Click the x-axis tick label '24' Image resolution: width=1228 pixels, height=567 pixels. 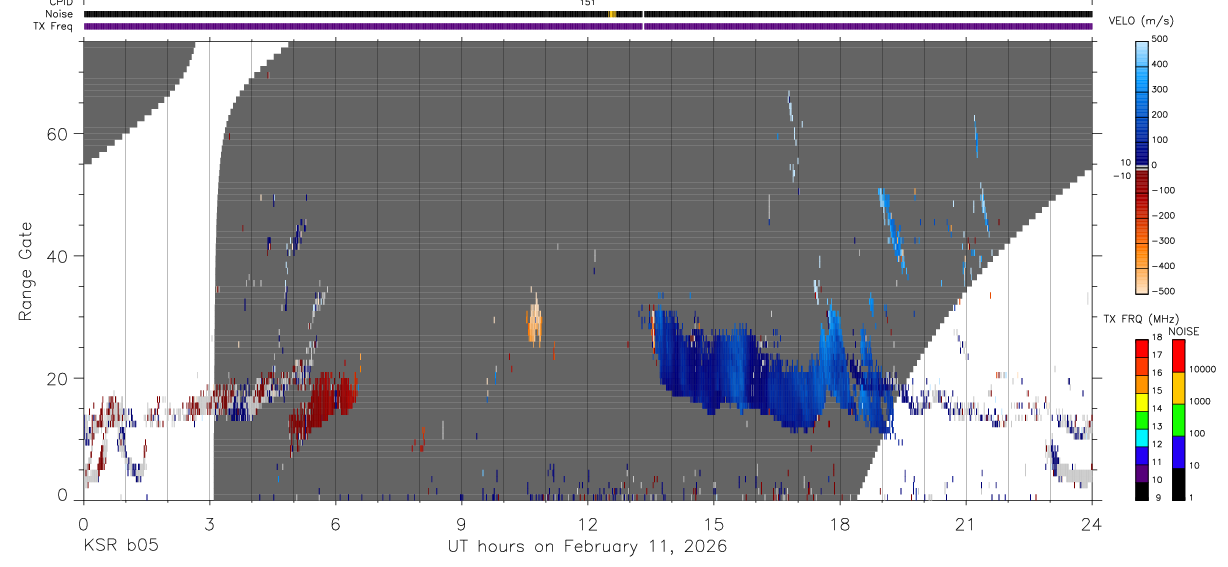(1091, 523)
